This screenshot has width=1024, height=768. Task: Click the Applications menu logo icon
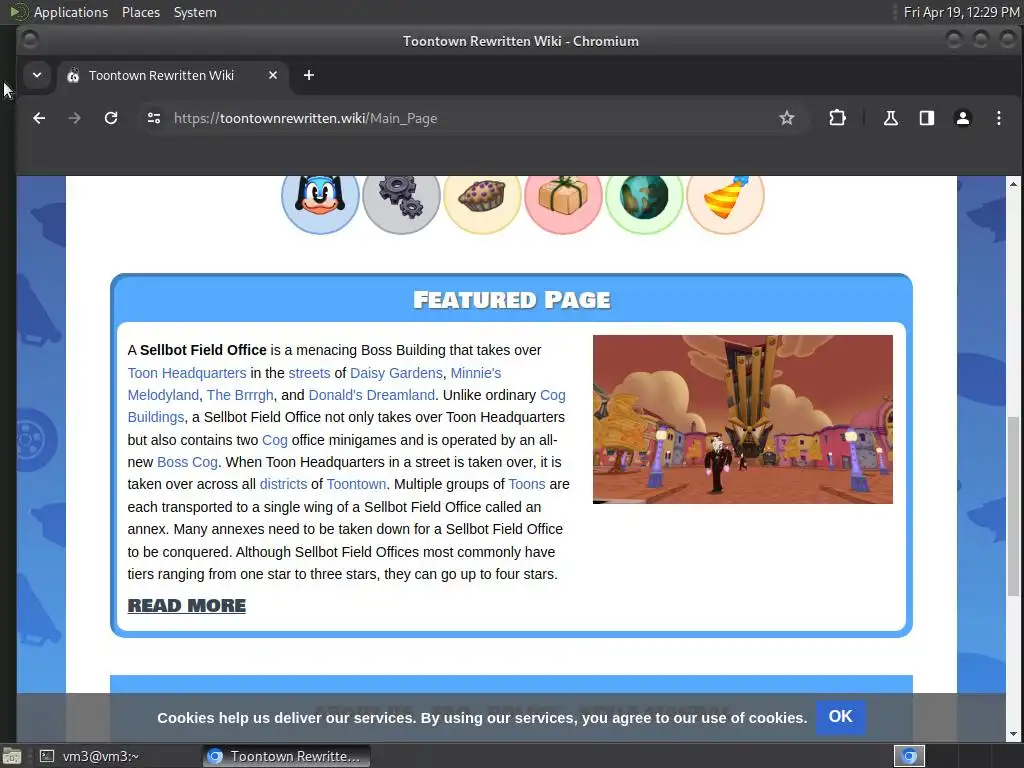click(19, 12)
